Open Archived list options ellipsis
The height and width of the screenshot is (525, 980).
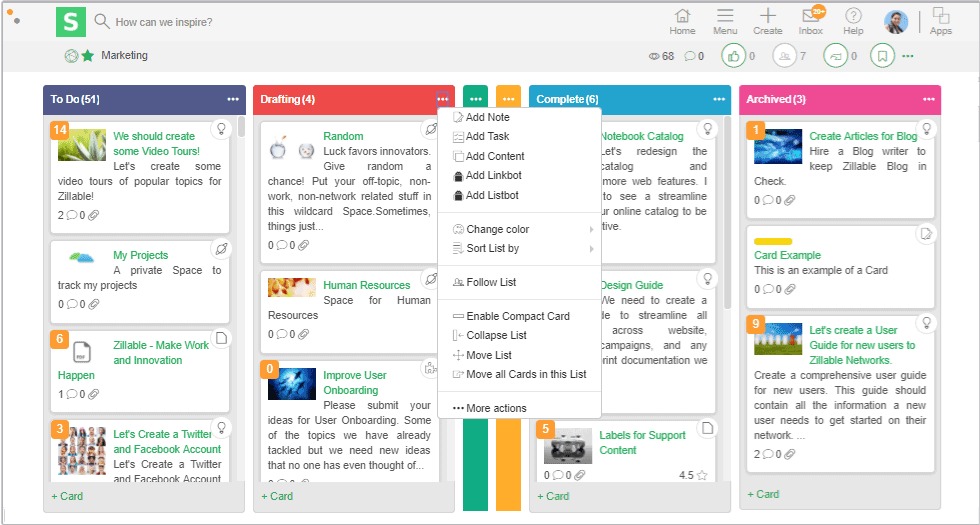(x=929, y=99)
